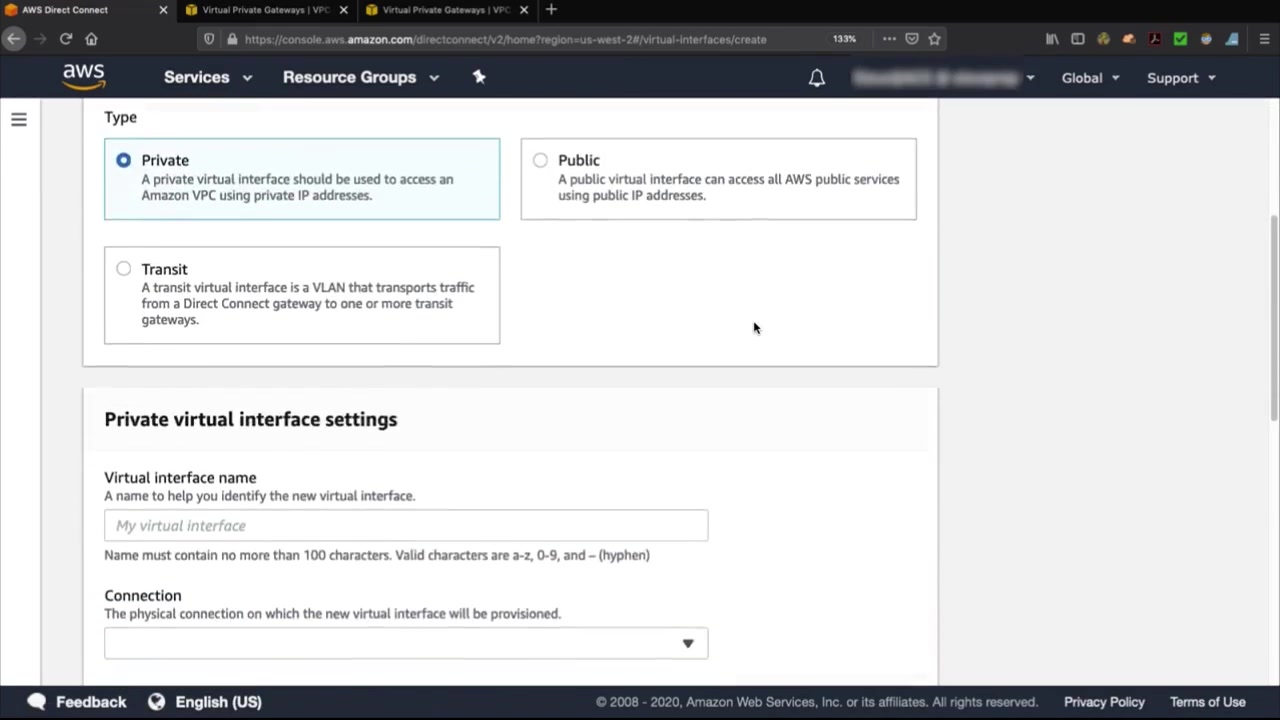Toggle the Firefox sidebar icon
This screenshot has height=720, width=1280.
point(1078,39)
